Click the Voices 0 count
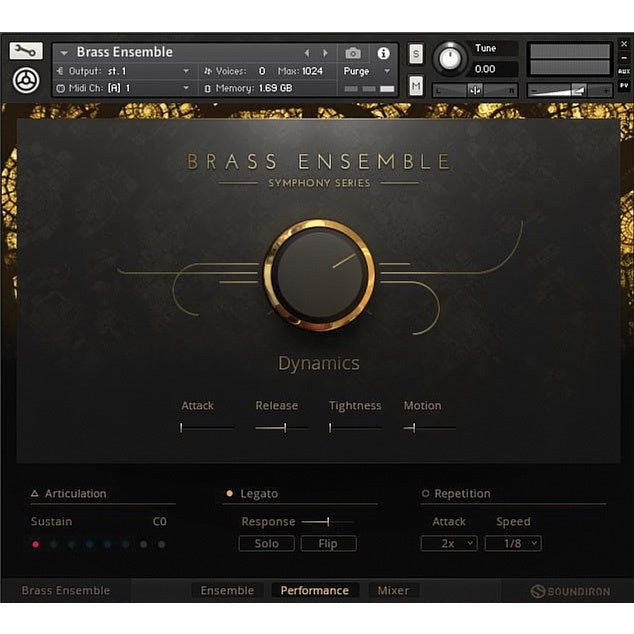Screen dimensions: 634x634 (262, 71)
